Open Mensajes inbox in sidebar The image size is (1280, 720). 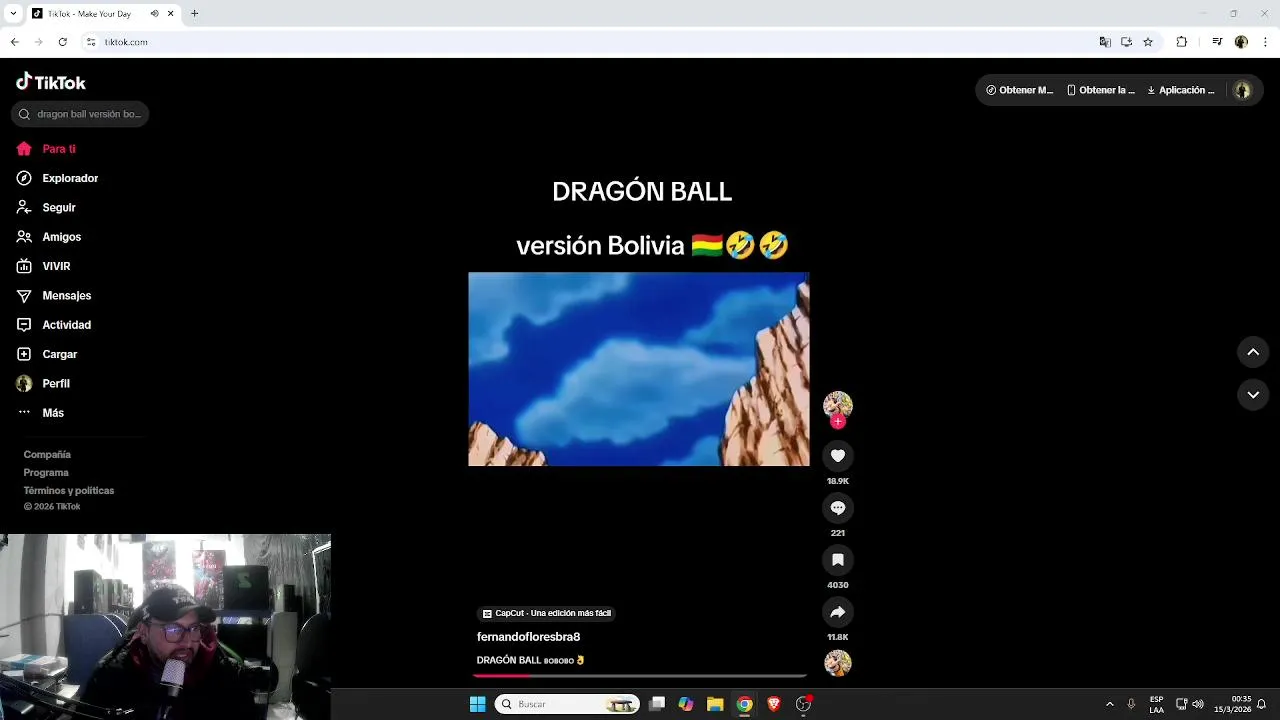54,296
